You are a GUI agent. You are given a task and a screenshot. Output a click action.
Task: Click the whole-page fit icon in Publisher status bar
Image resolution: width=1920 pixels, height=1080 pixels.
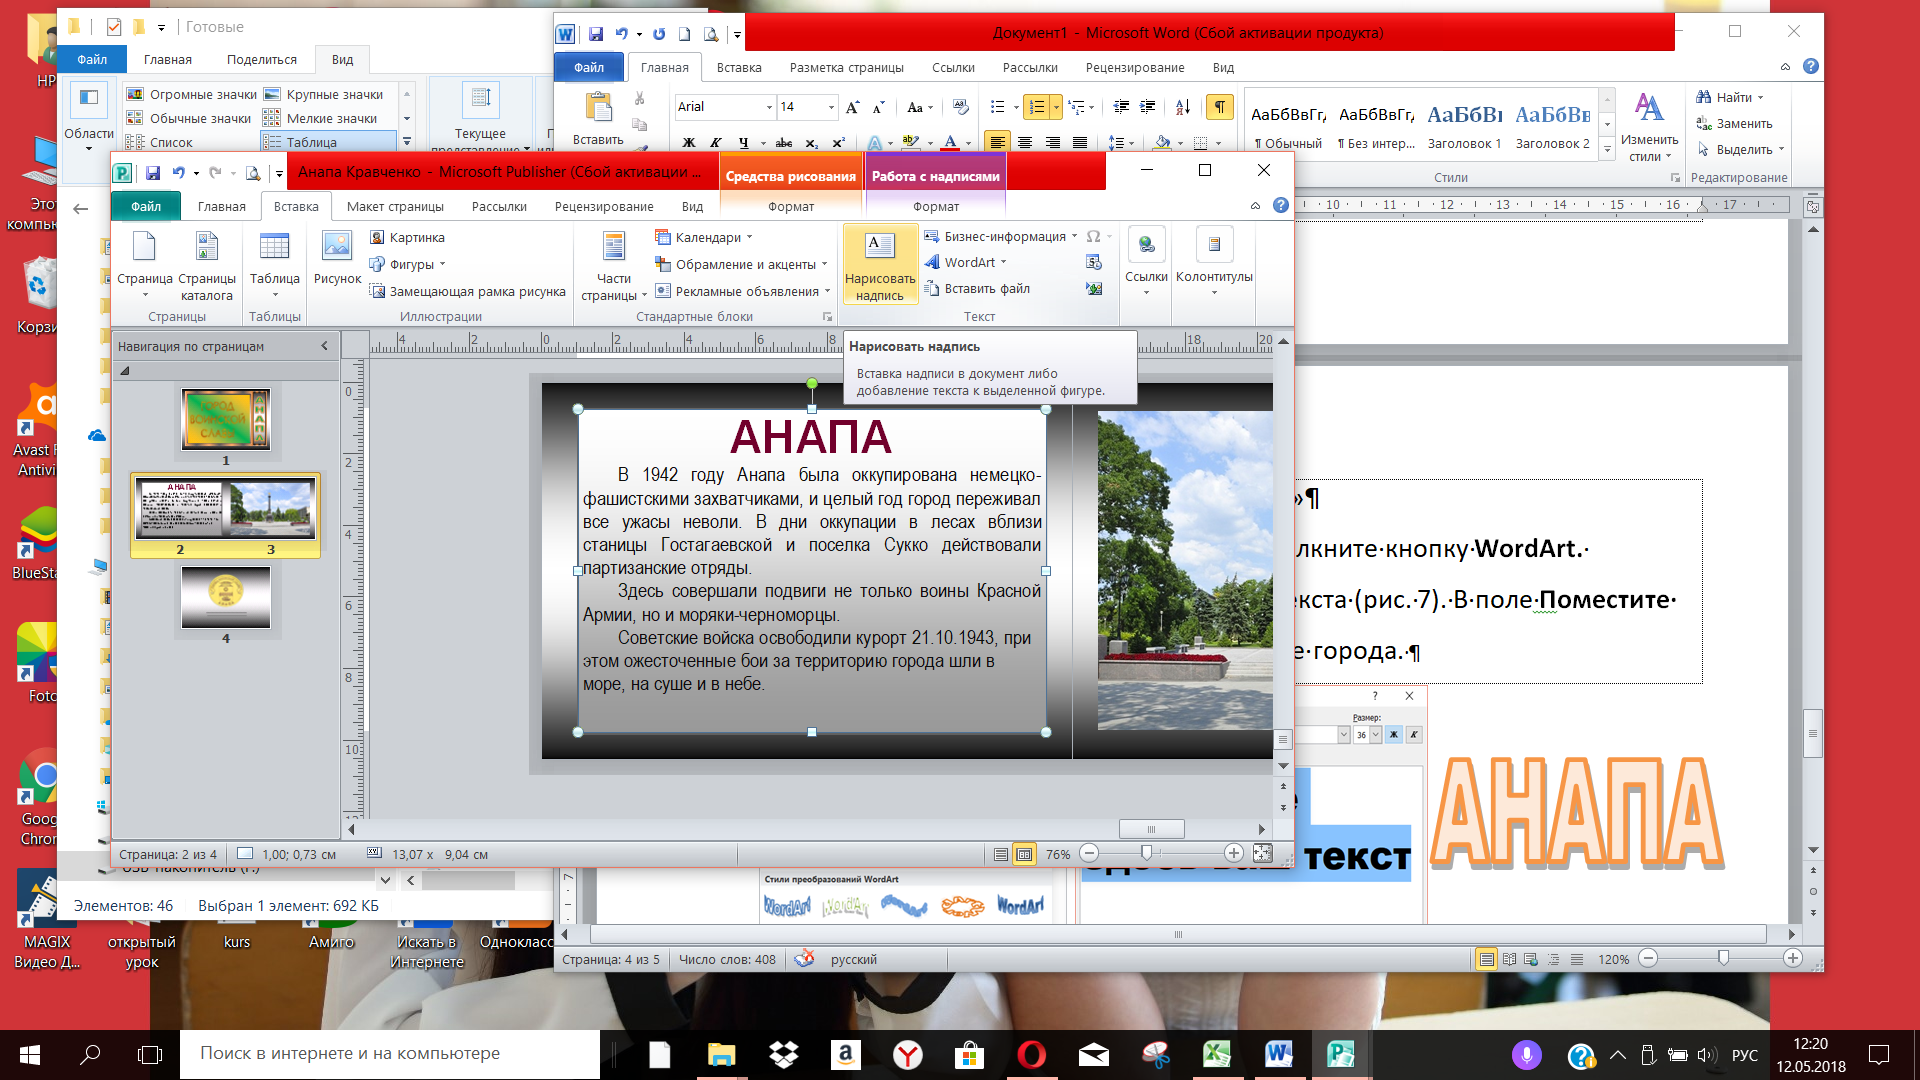(x=1263, y=853)
